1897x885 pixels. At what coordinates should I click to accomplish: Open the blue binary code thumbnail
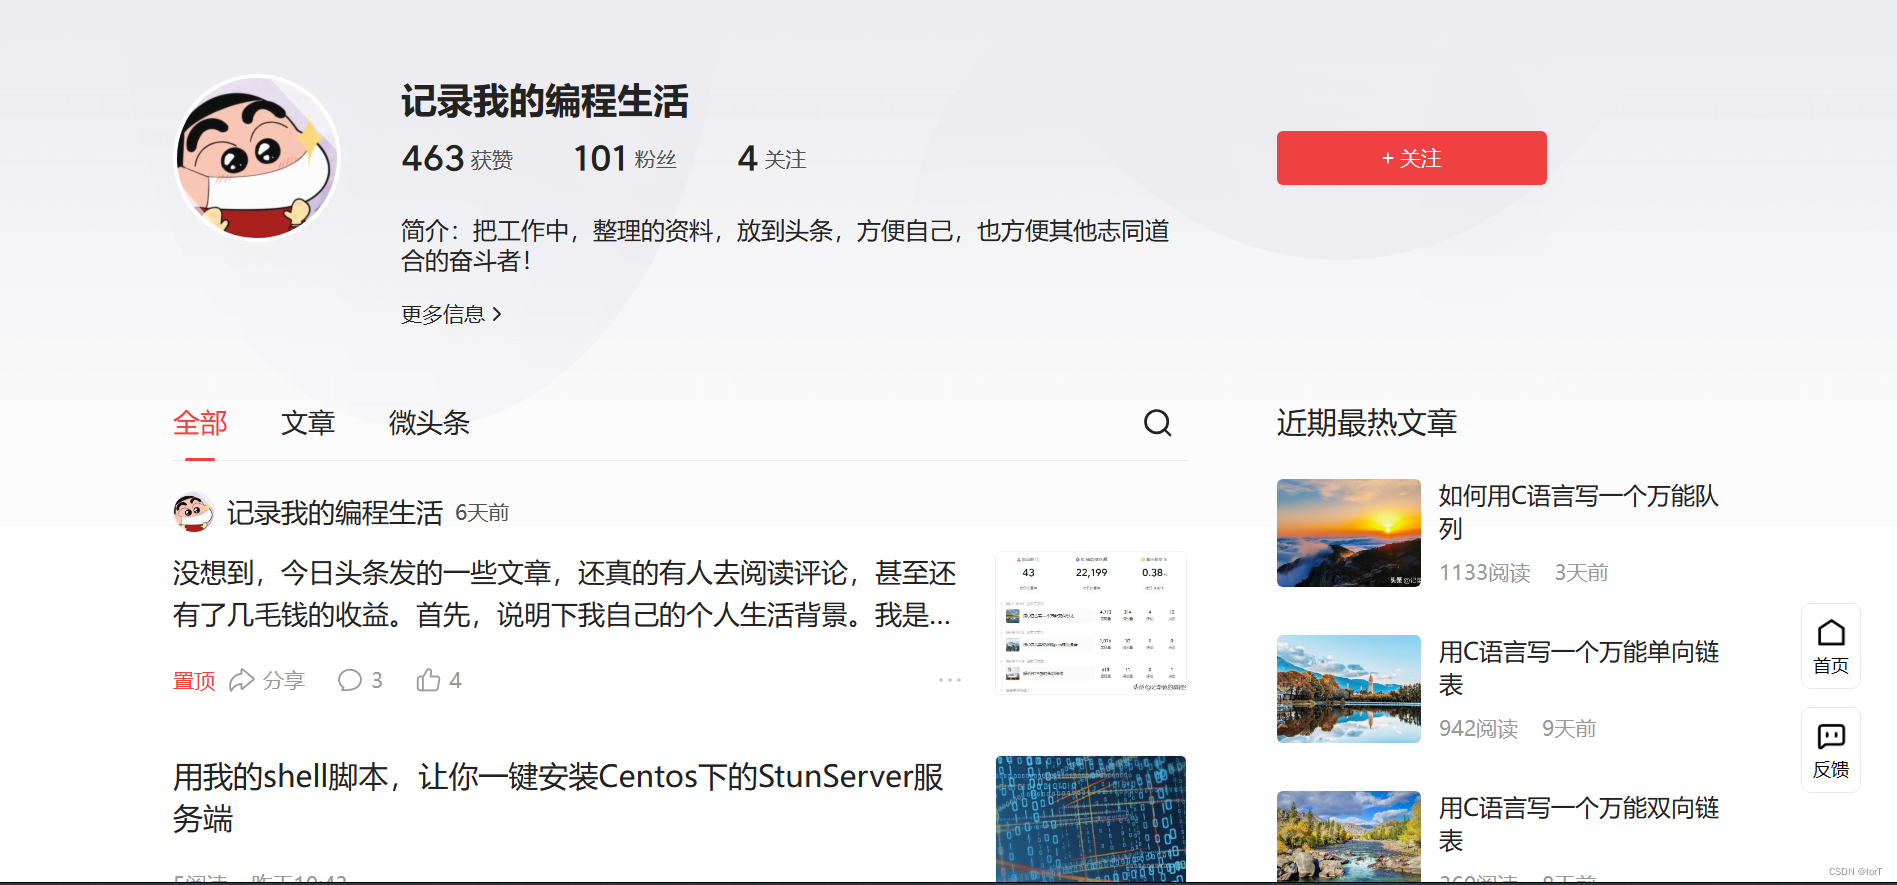click(1091, 819)
